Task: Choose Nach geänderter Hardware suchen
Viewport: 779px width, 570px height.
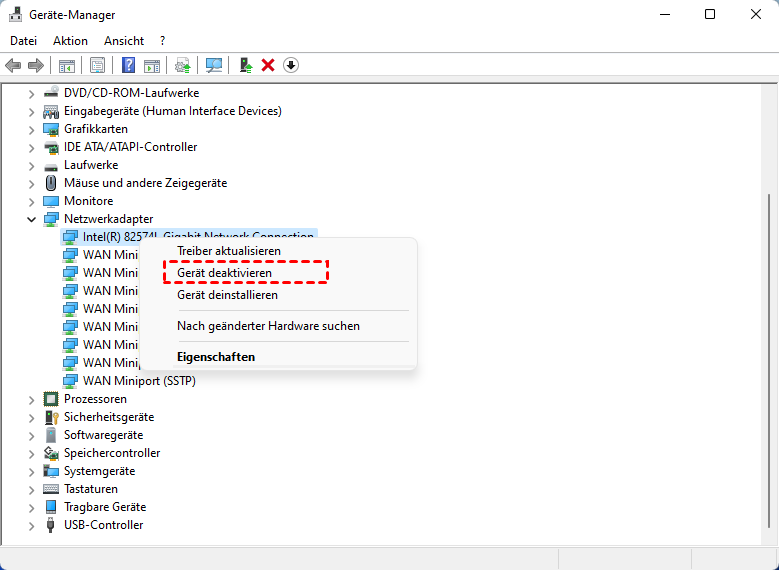Action: point(279,326)
